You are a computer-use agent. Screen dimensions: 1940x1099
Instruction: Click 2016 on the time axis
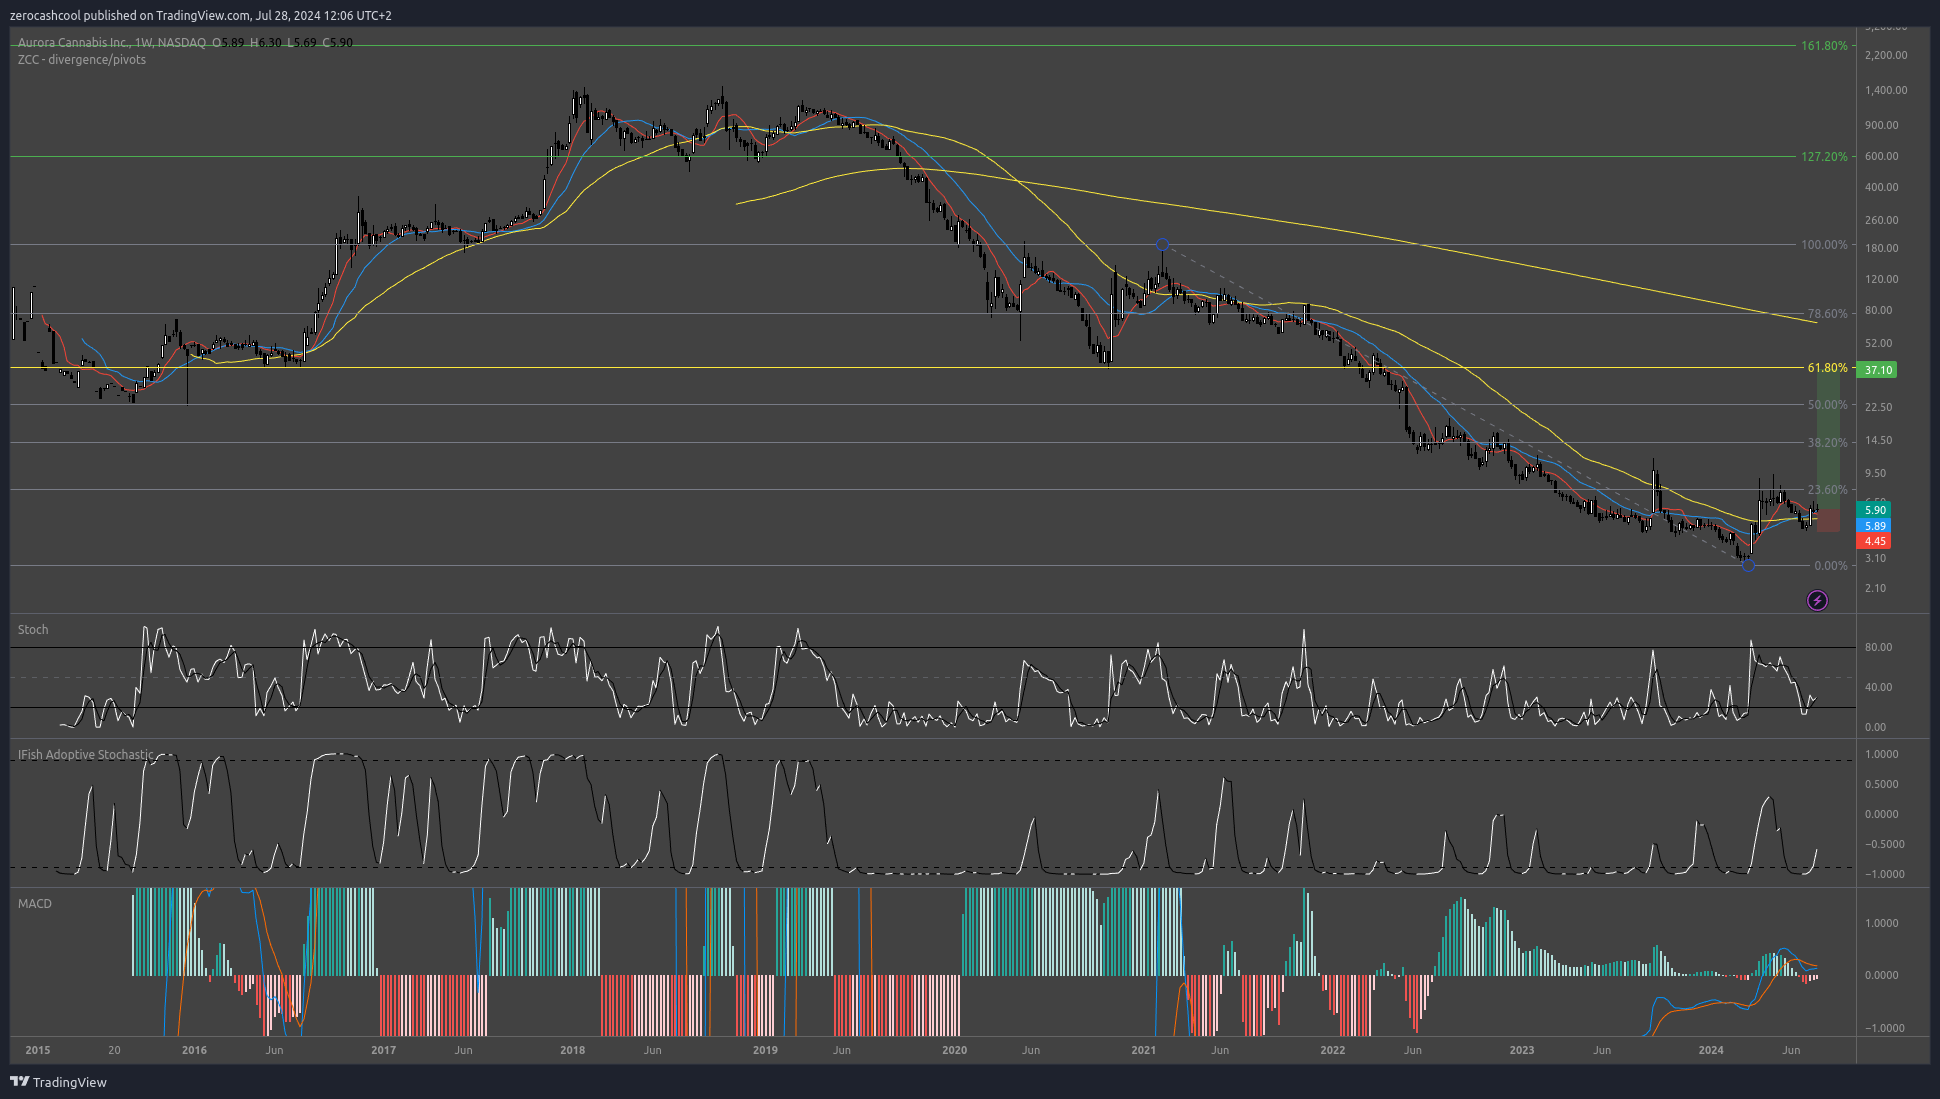click(194, 1050)
